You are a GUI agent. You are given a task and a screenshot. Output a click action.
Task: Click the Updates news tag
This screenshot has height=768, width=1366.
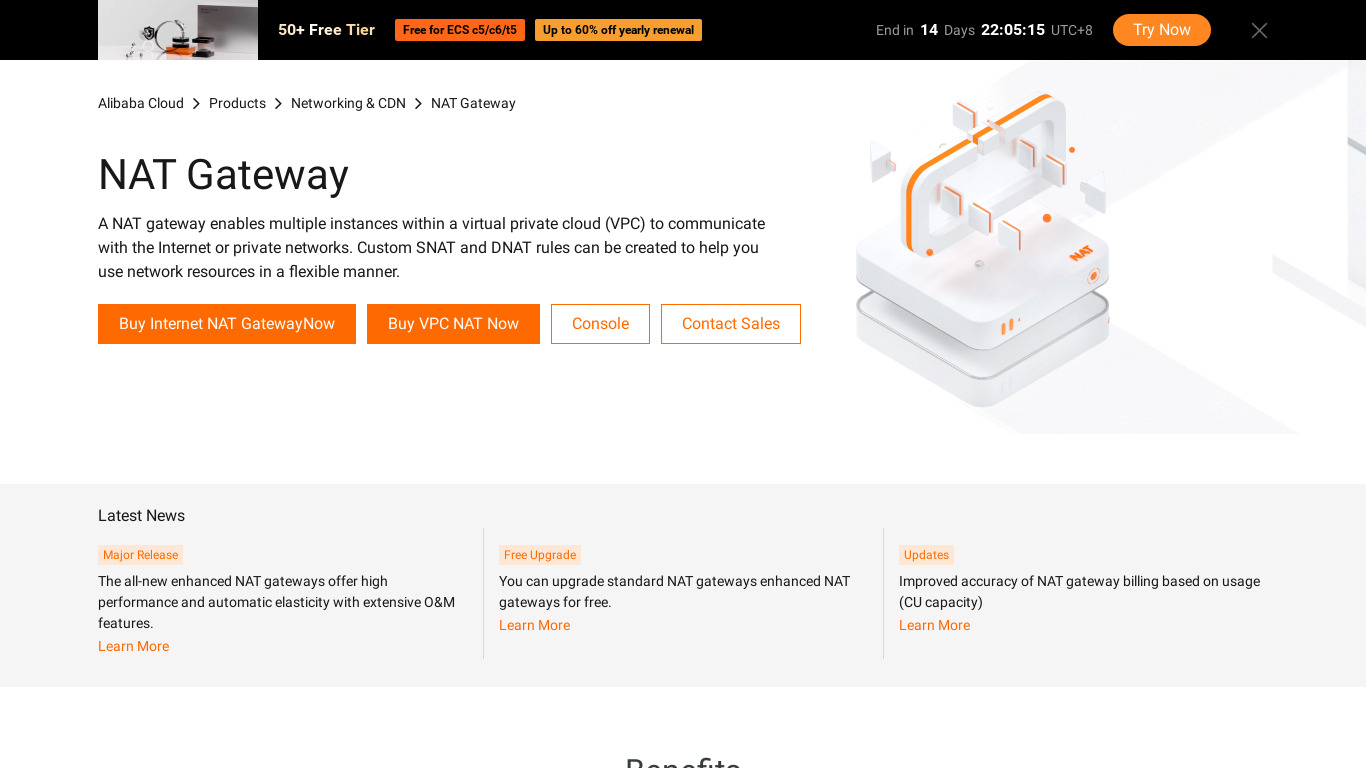click(x=926, y=555)
